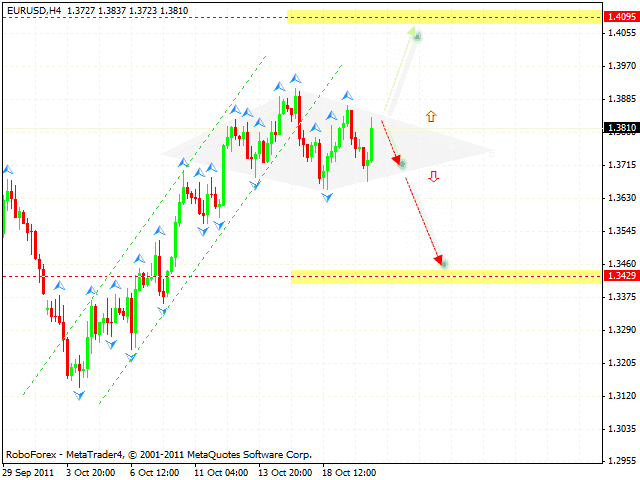Viewport: 640px width, 480px height.
Task: Click the 1.3035 price axis label
Action: tap(622, 429)
